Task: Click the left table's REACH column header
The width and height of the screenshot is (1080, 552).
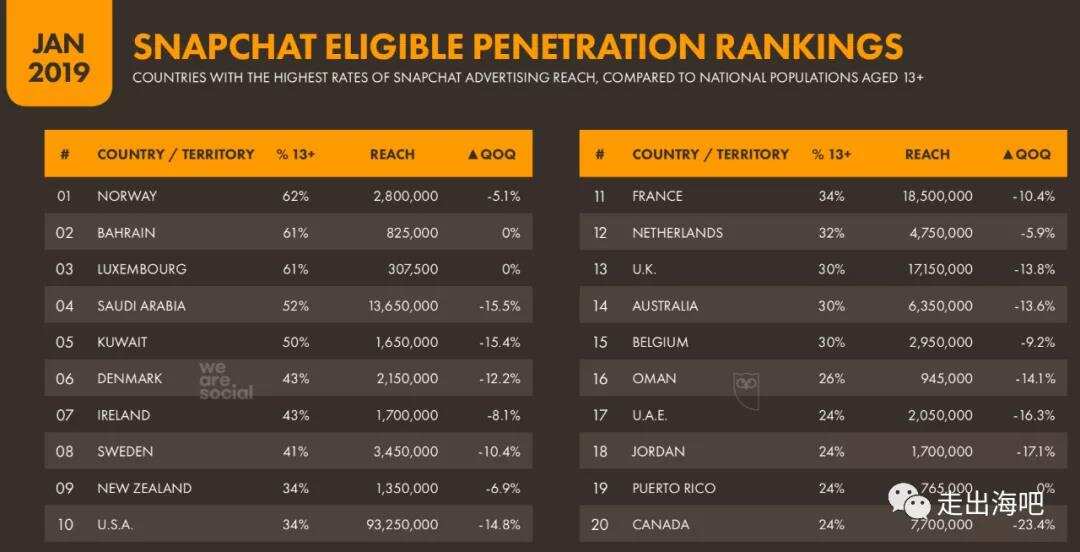Action: (x=392, y=154)
